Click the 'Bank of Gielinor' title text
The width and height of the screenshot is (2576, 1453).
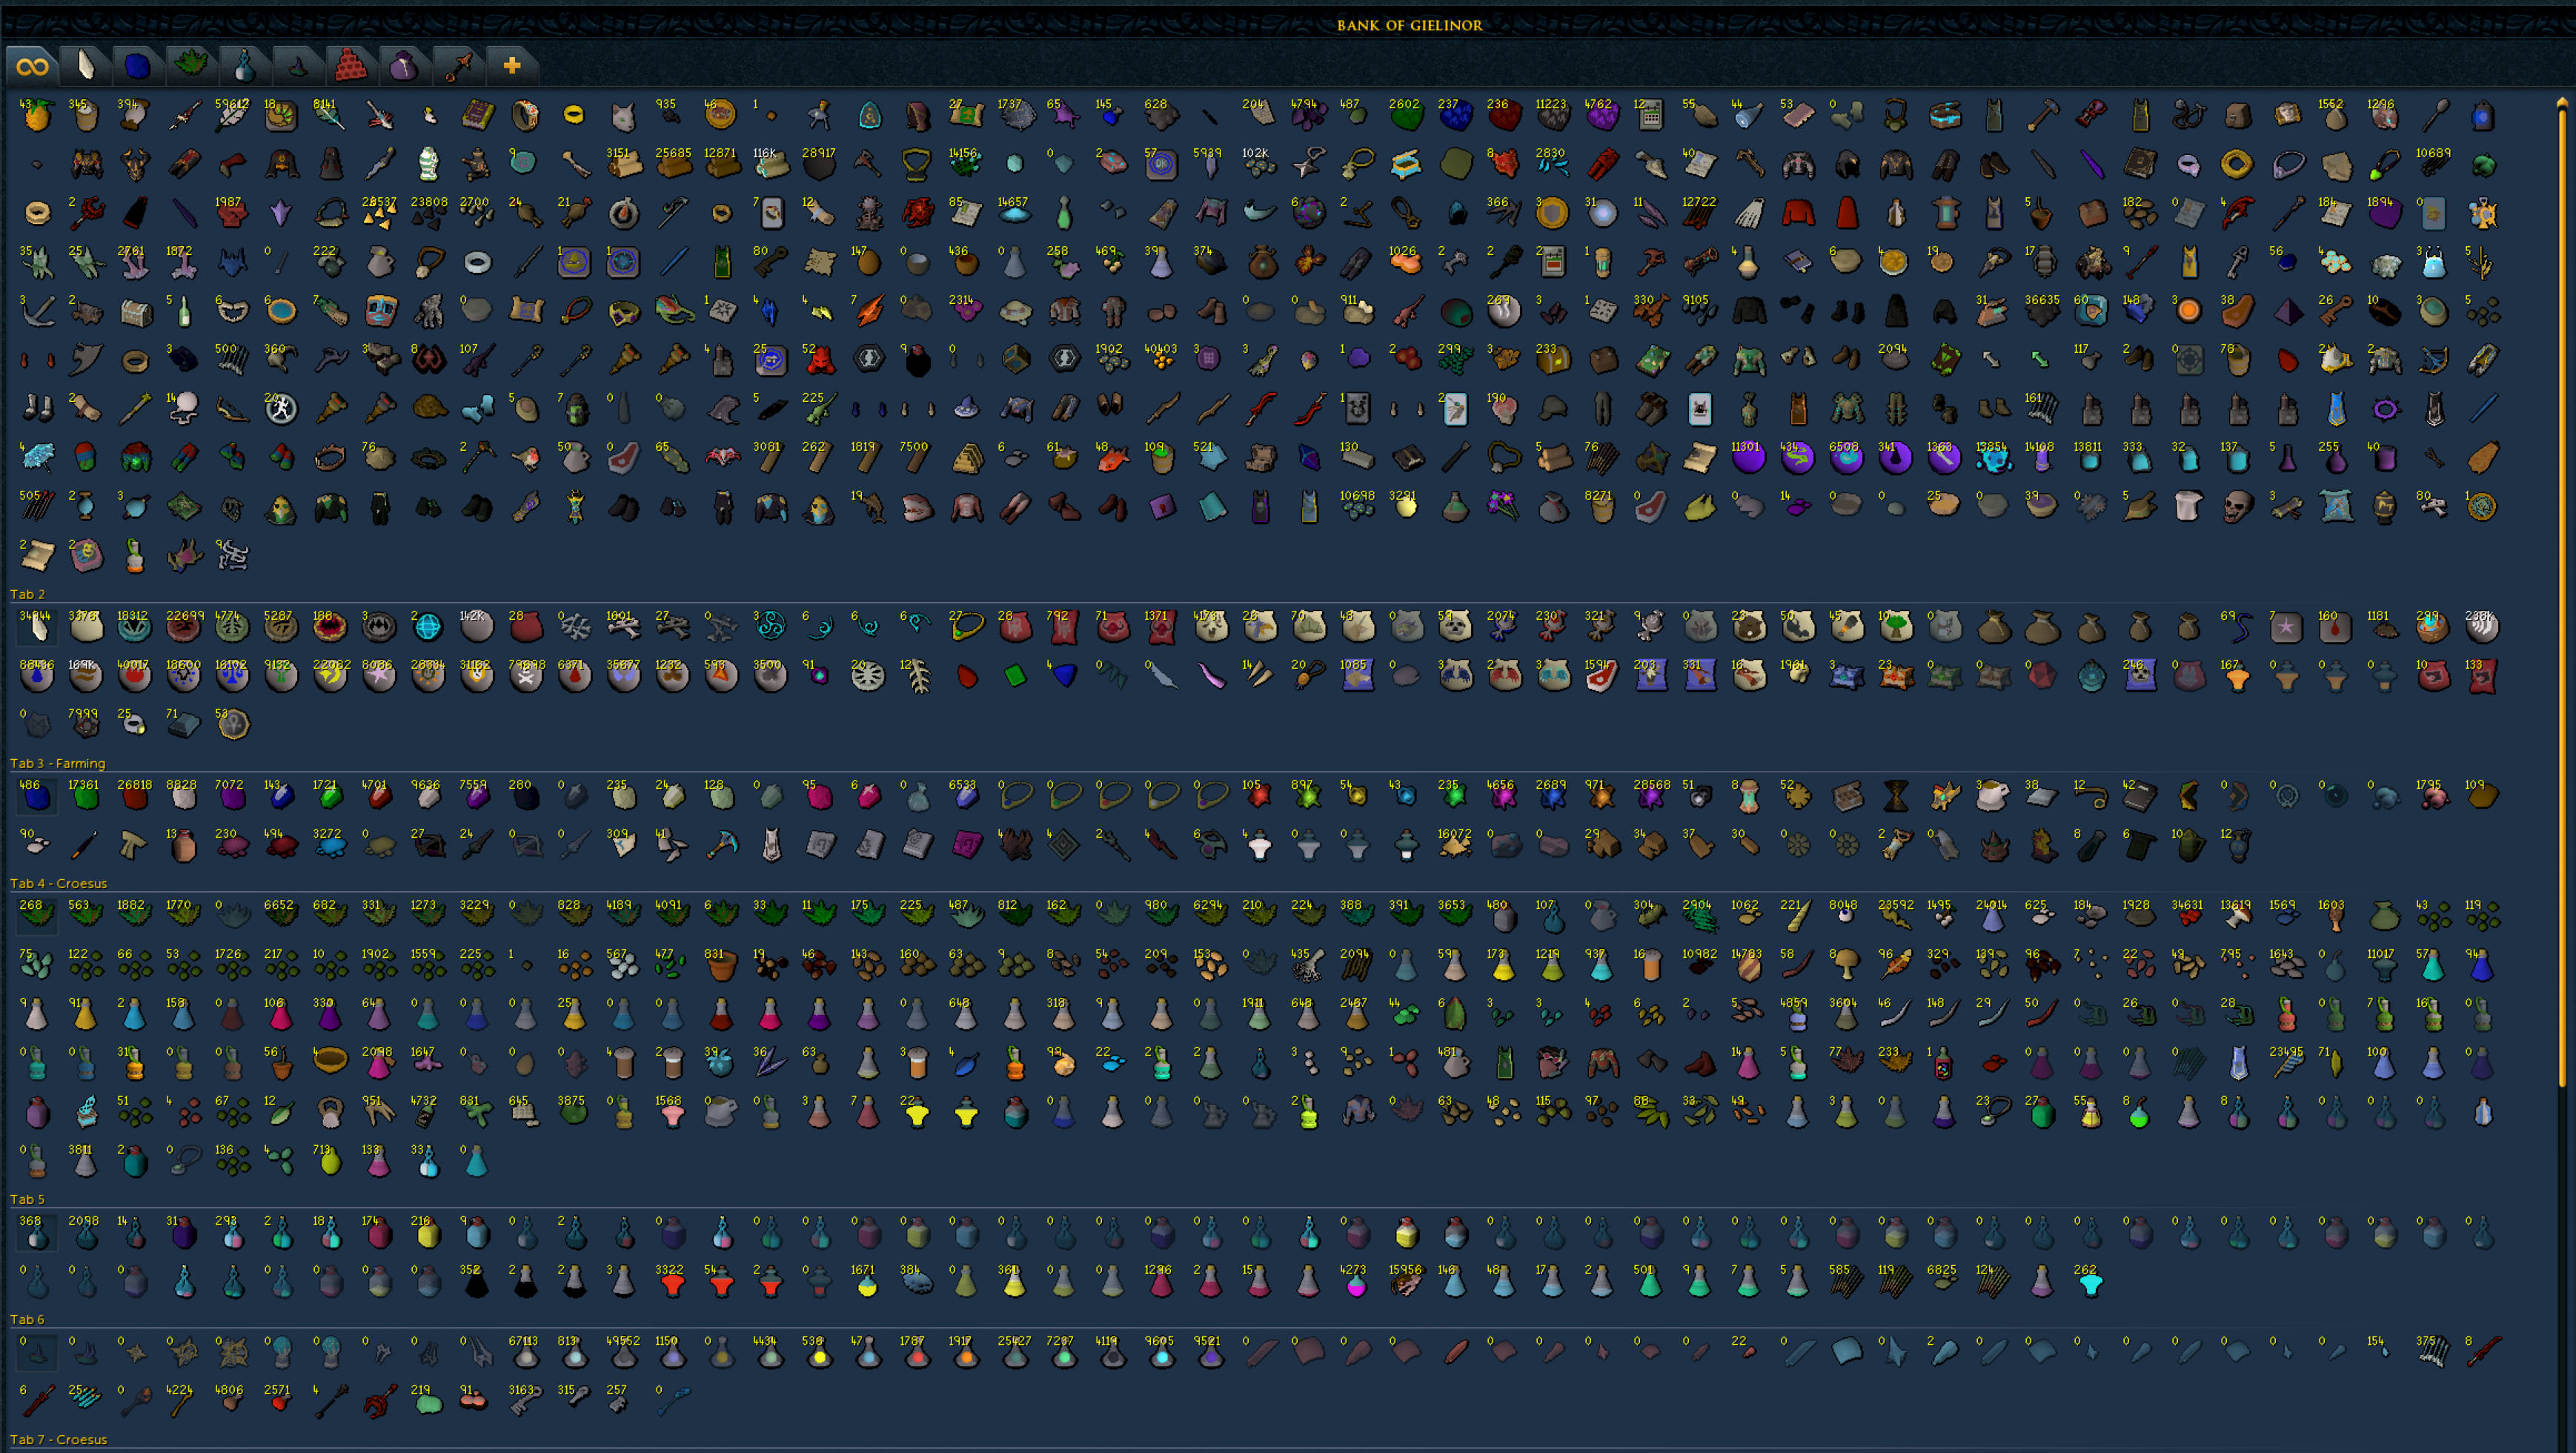click(x=1410, y=25)
